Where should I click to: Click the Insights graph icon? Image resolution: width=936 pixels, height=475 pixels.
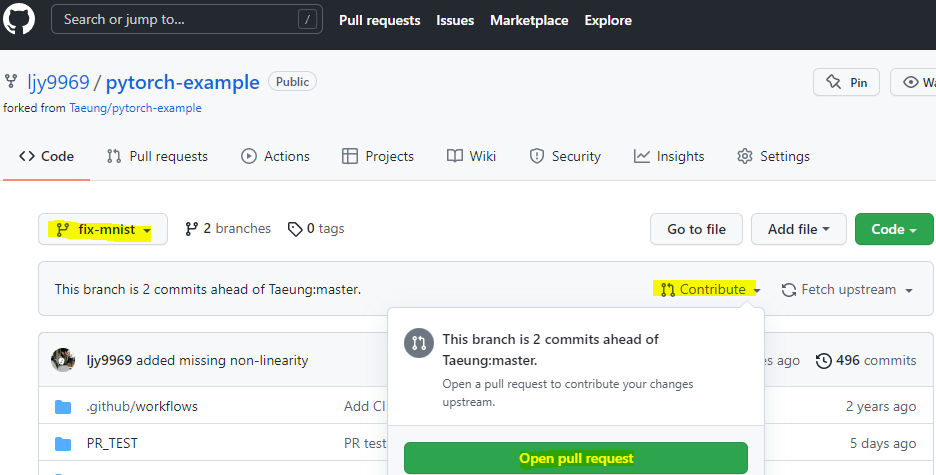642,156
